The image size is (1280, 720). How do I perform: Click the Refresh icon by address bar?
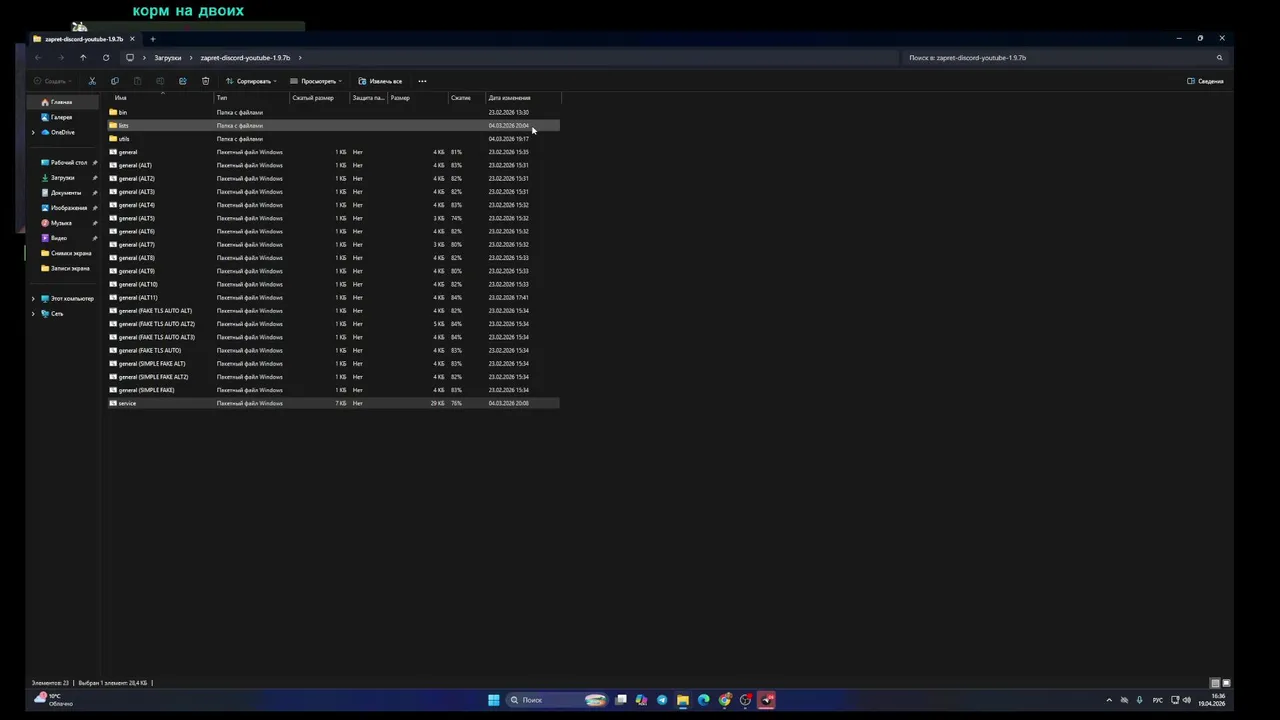pyautogui.click(x=106, y=58)
